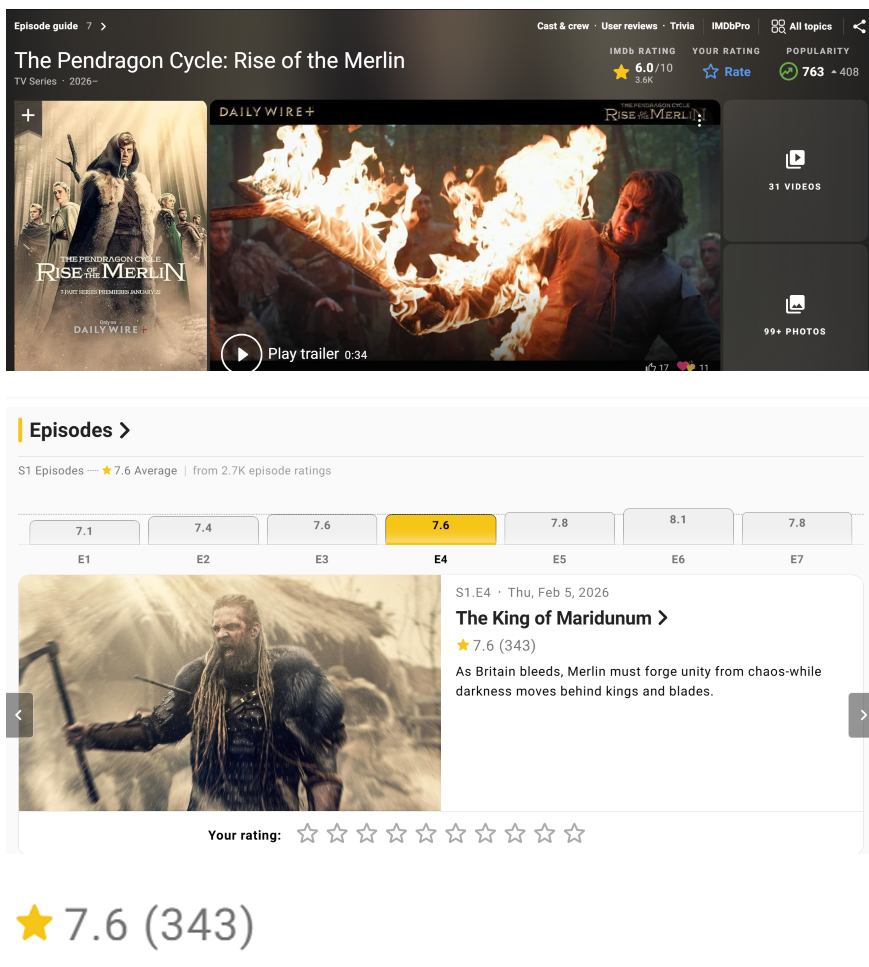Rate episode 6 stars
The height and width of the screenshot is (967, 869).
[x=455, y=834]
